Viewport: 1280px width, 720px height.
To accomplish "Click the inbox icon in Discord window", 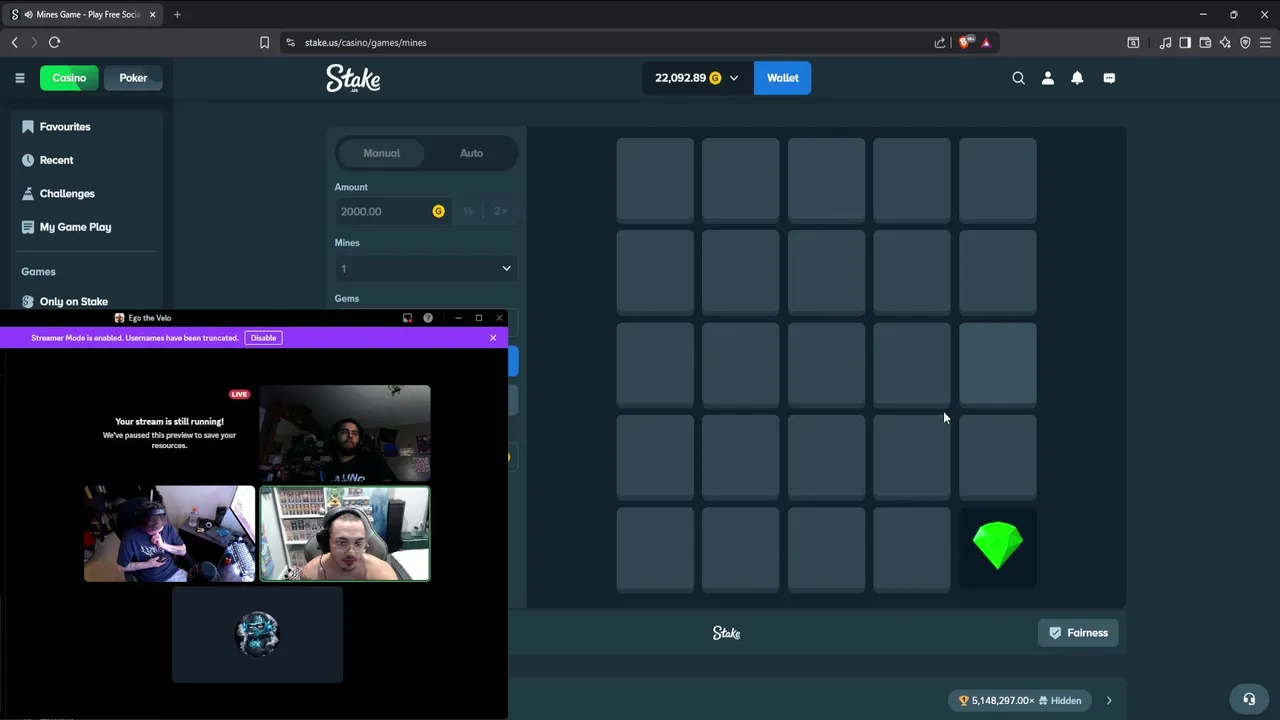I will 407,318.
